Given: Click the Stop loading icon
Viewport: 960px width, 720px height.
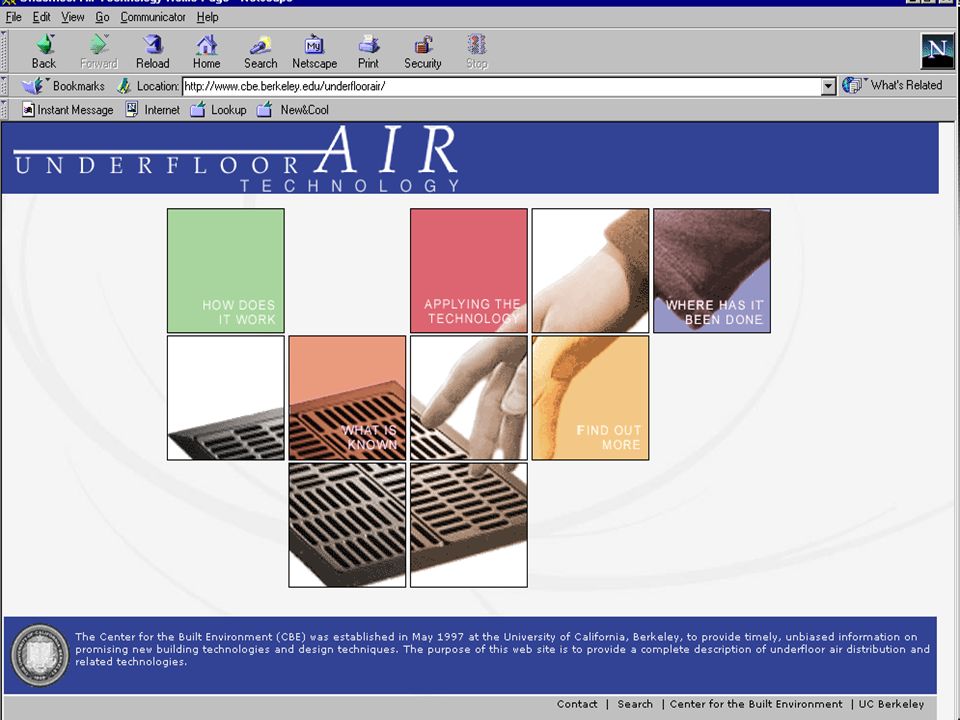Looking at the screenshot, I should (476, 51).
